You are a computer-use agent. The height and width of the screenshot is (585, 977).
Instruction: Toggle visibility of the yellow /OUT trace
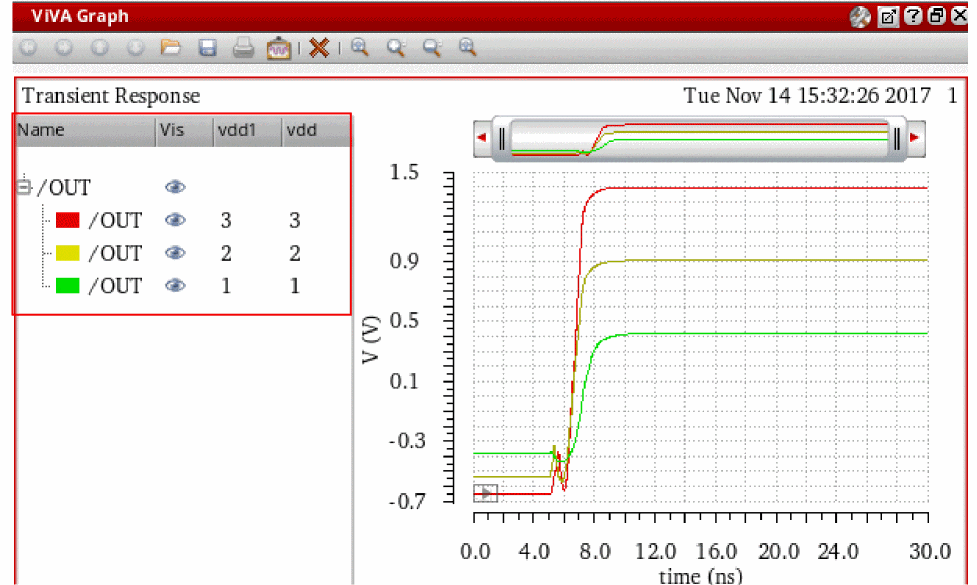tap(176, 254)
